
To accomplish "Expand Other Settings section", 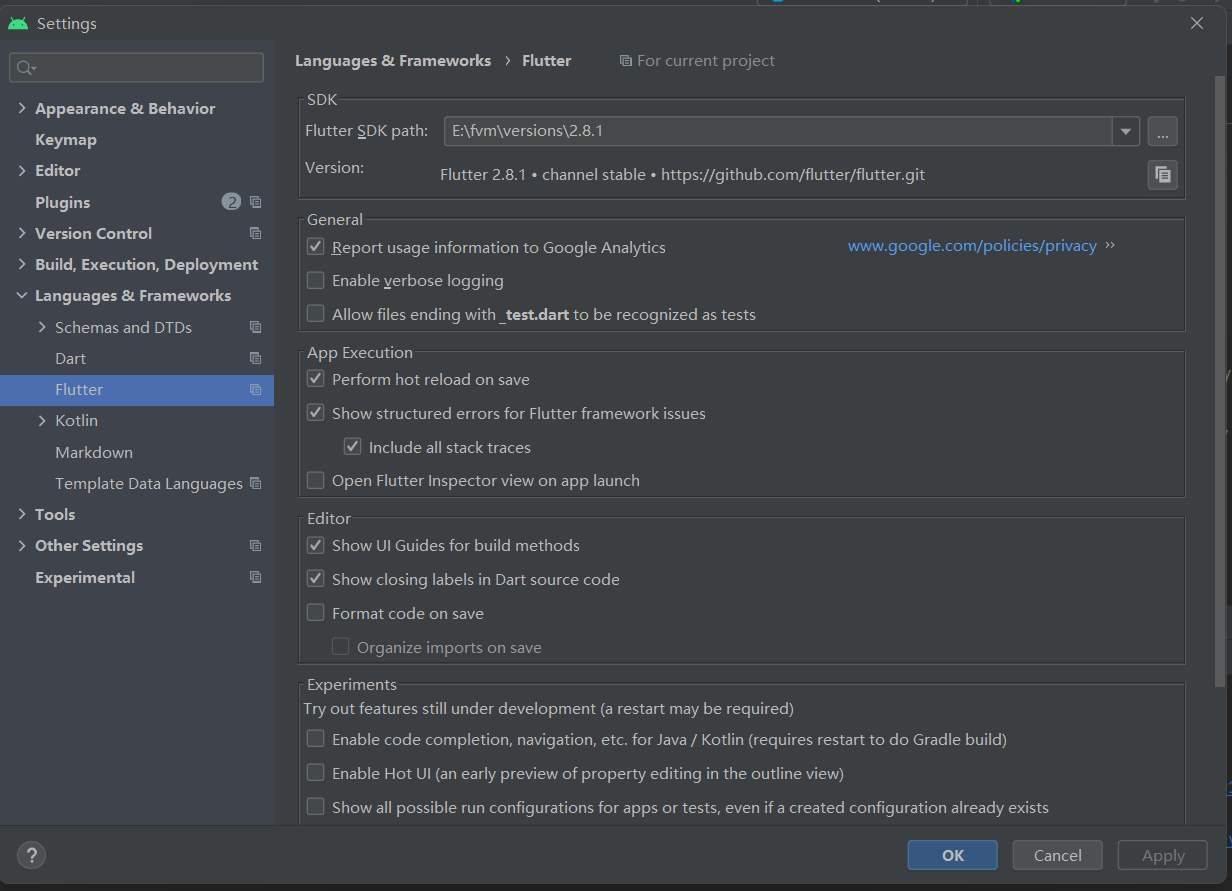I will pos(22,546).
